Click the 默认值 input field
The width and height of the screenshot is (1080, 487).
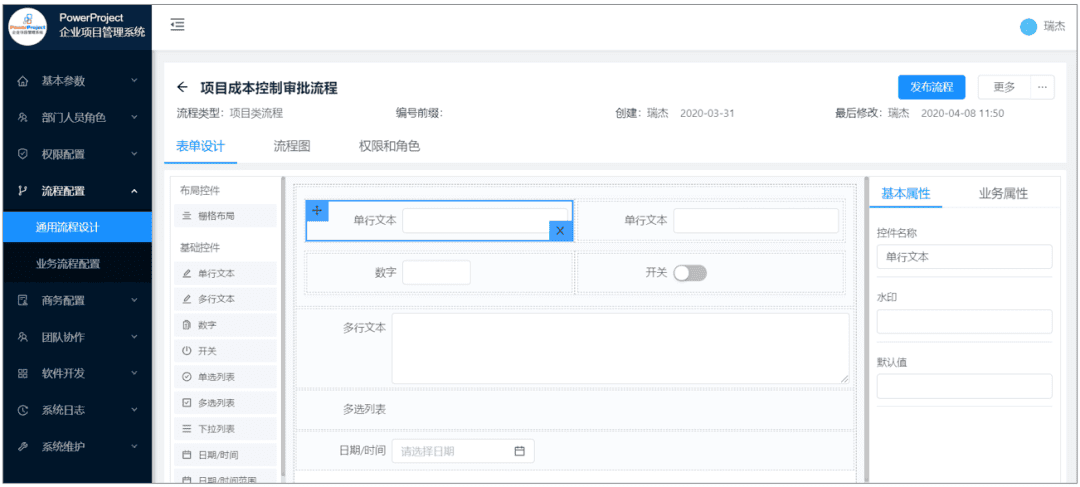[x=964, y=386]
